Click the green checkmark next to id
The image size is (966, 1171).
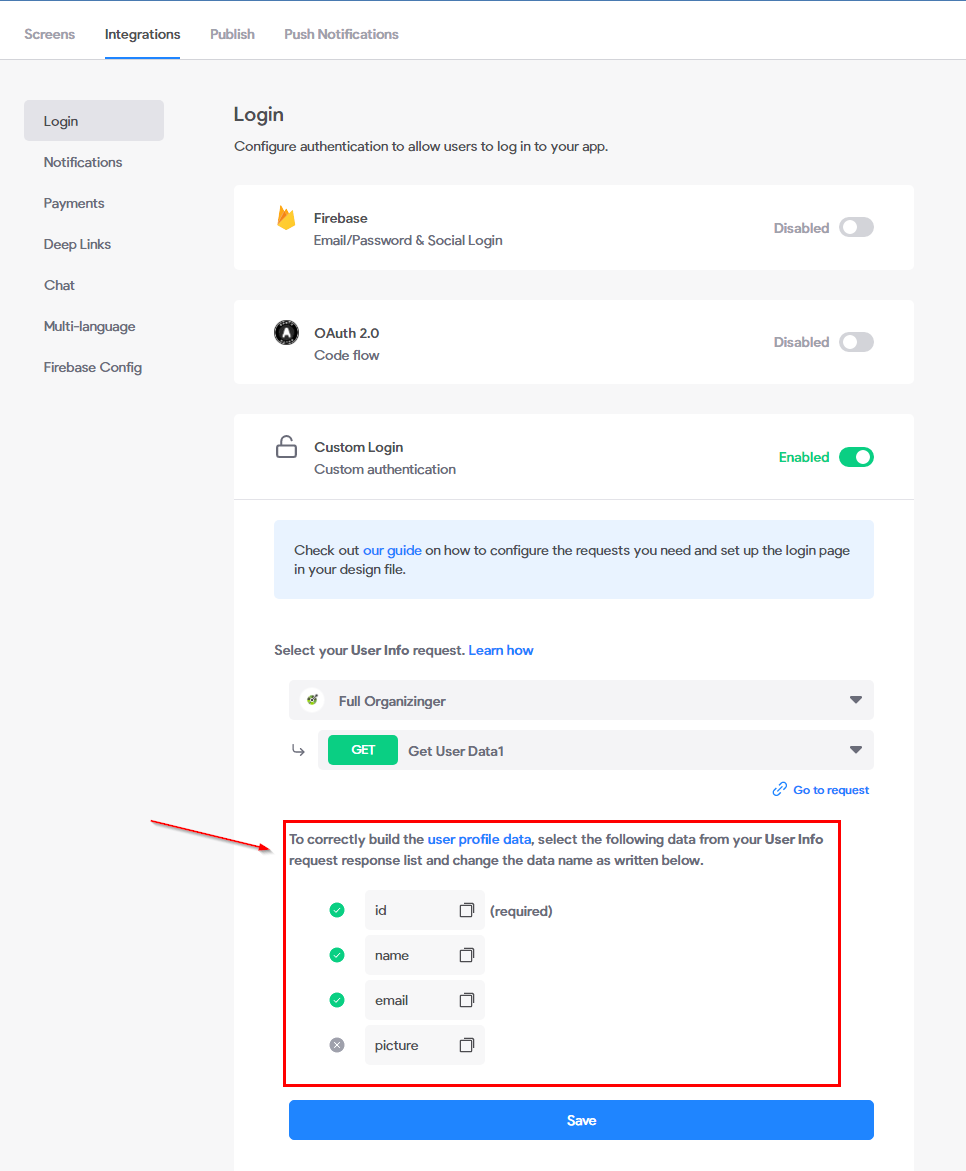pos(337,910)
